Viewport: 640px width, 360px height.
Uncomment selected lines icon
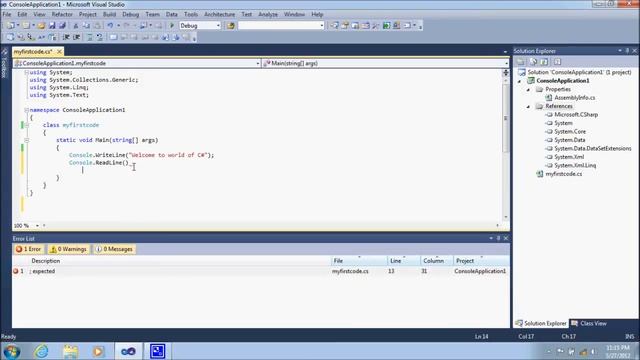(x=100, y=38)
